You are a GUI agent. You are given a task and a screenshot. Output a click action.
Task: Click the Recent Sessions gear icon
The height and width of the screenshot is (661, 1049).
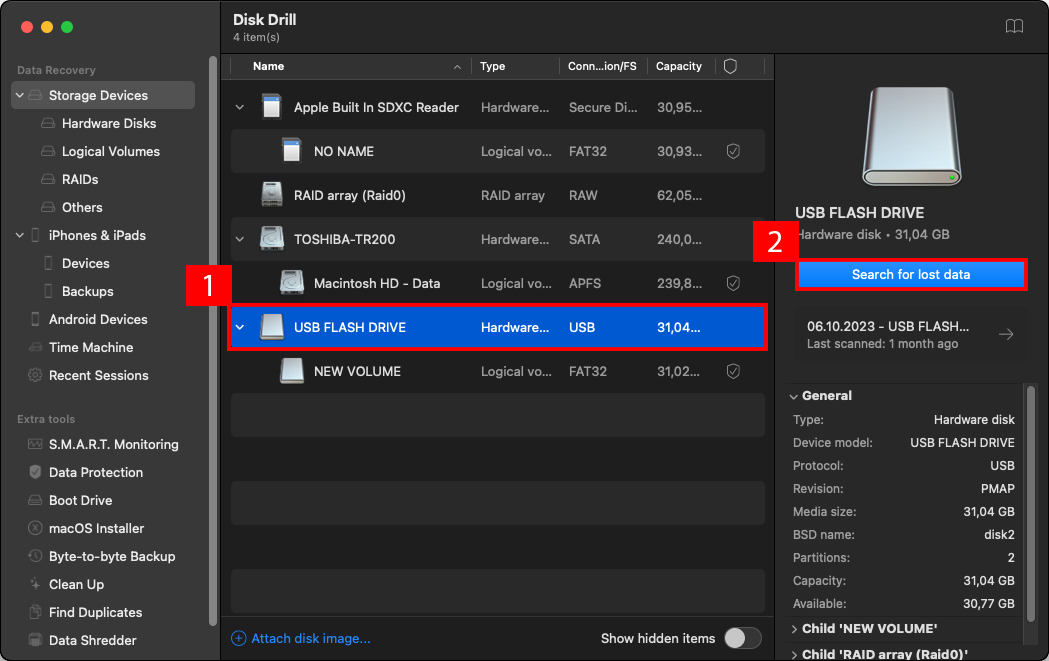(x=35, y=375)
